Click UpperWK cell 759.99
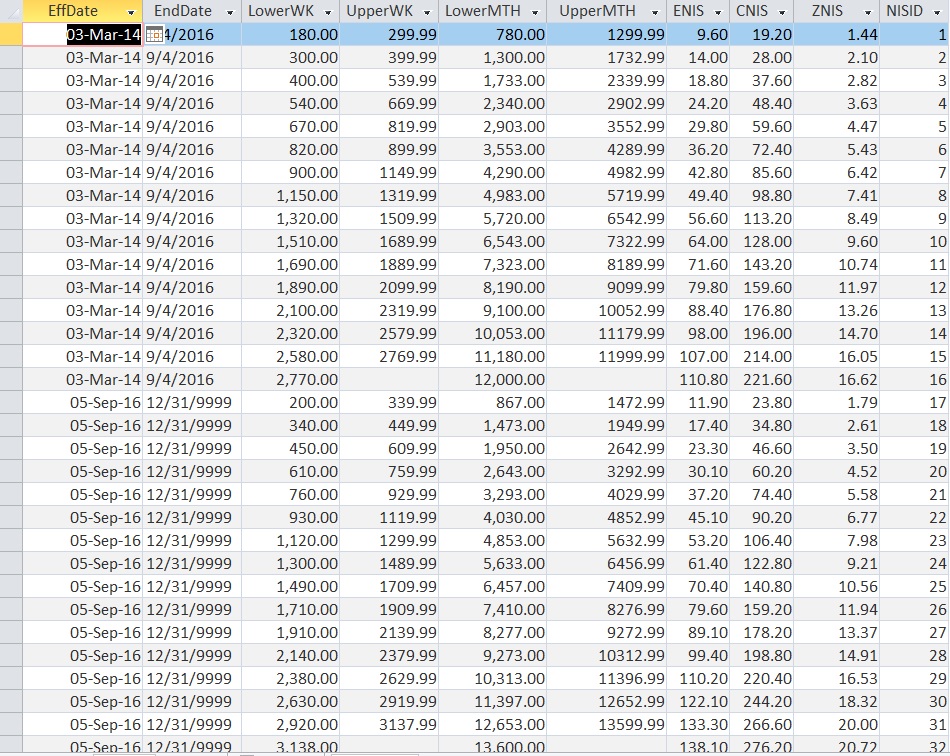This screenshot has width=950, height=756. click(x=389, y=472)
